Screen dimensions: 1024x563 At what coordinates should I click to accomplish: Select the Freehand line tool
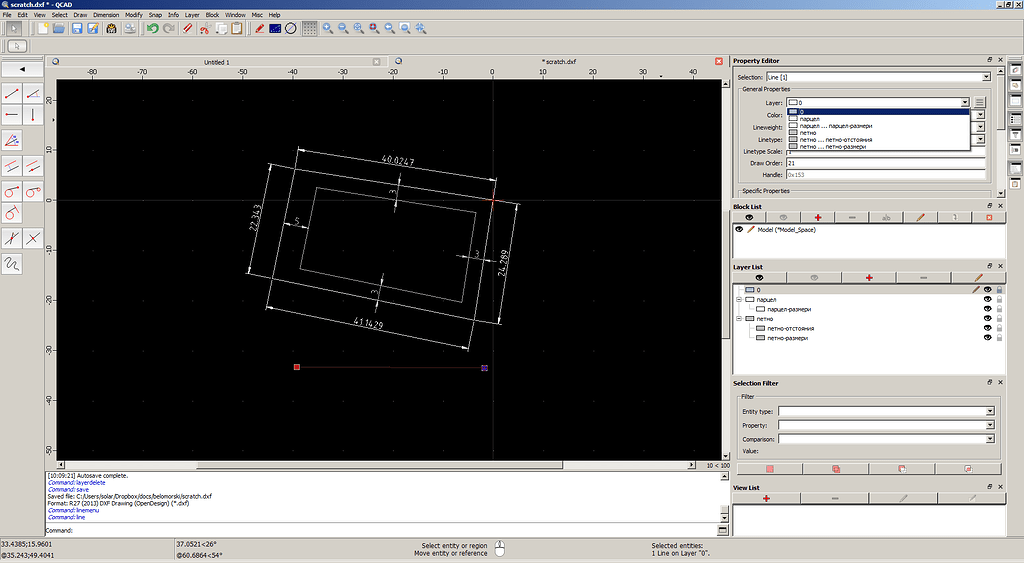pyautogui.click(x=12, y=264)
